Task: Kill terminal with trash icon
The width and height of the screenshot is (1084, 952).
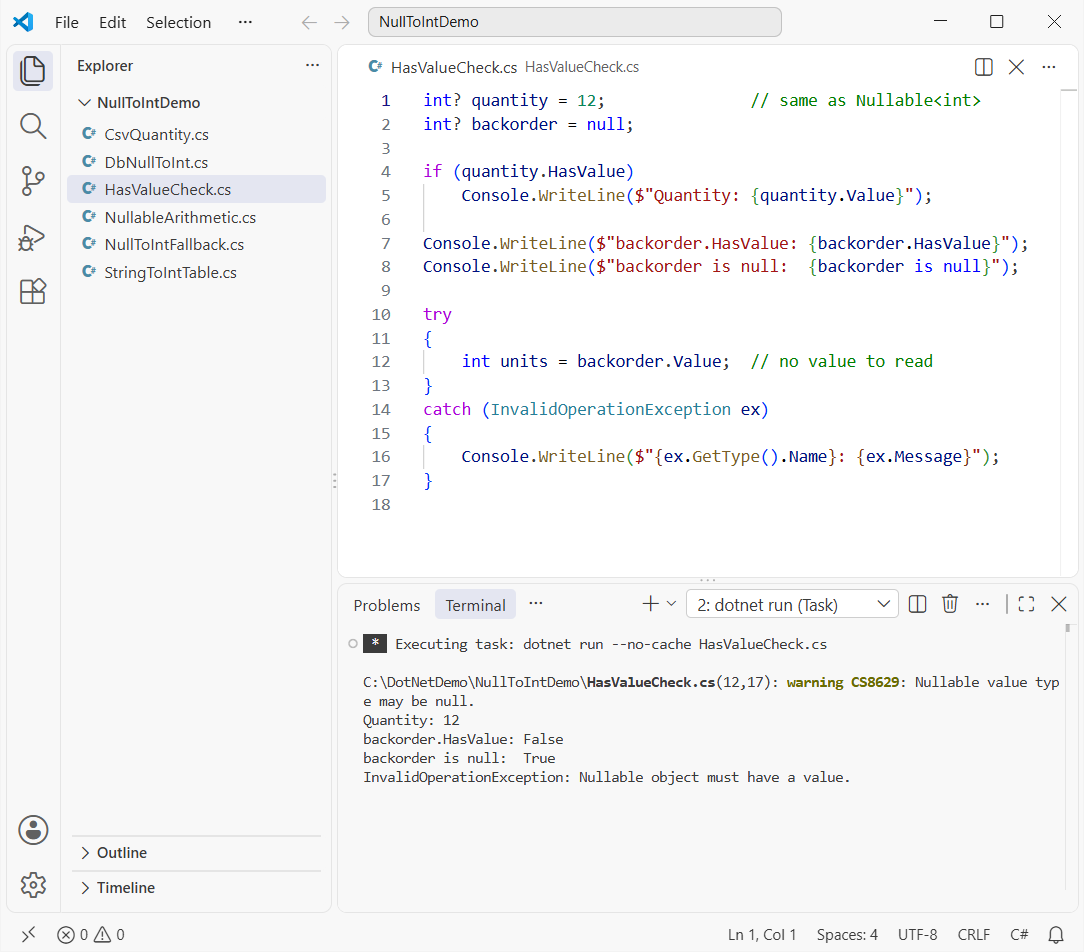Action: pos(950,604)
